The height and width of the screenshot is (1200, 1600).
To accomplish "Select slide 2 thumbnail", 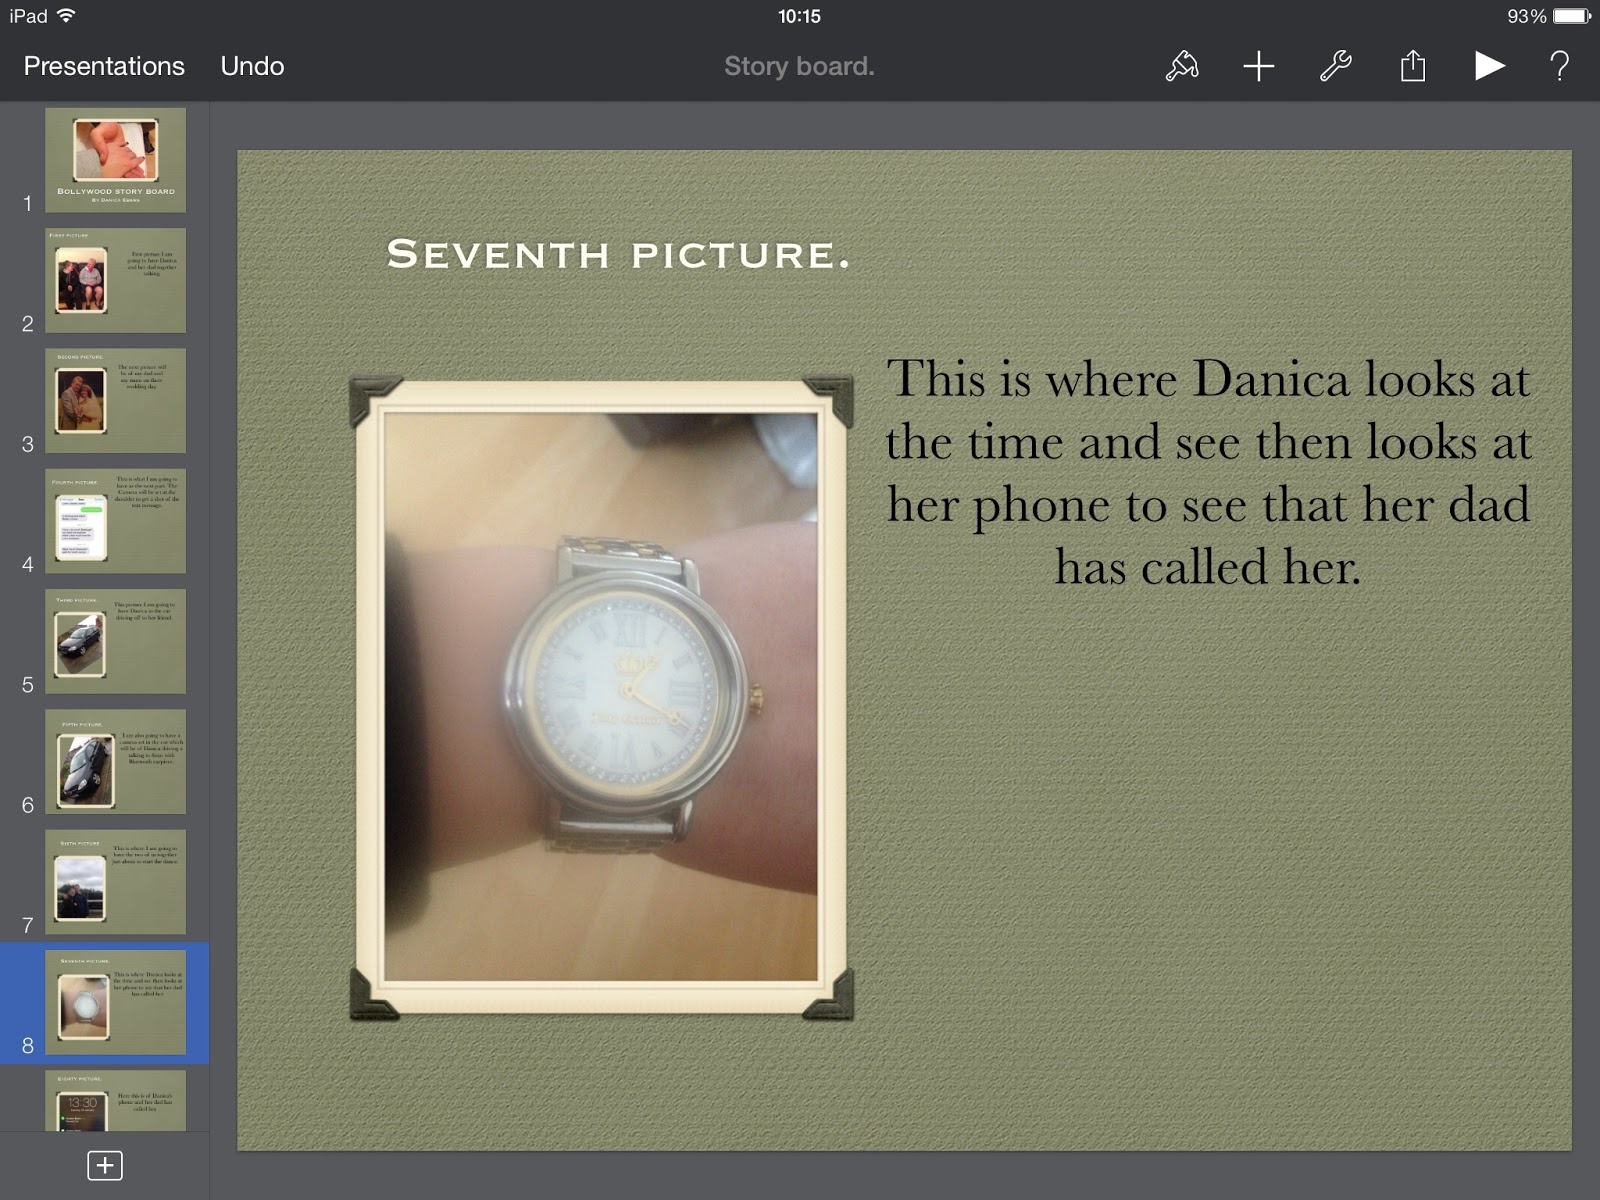I will (115, 280).
